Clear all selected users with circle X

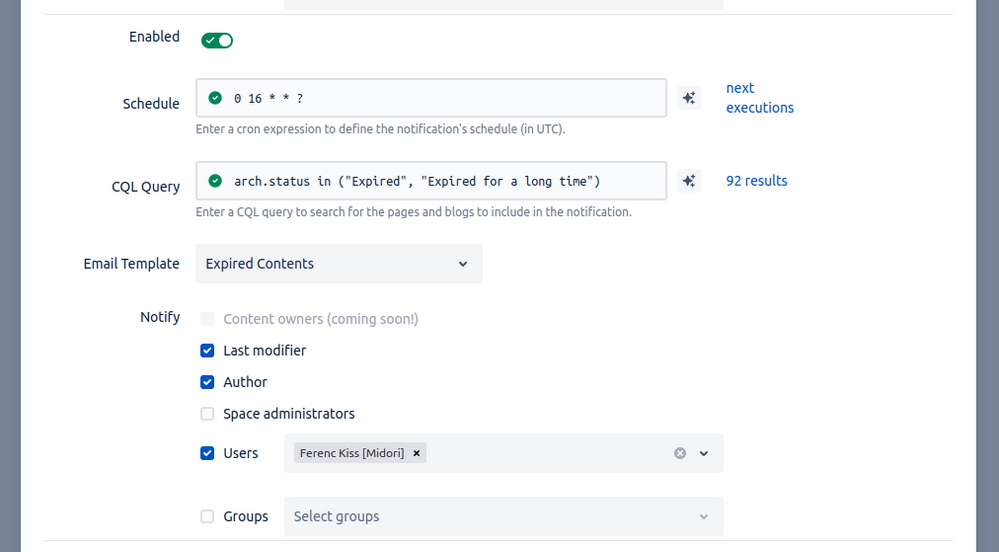point(680,453)
